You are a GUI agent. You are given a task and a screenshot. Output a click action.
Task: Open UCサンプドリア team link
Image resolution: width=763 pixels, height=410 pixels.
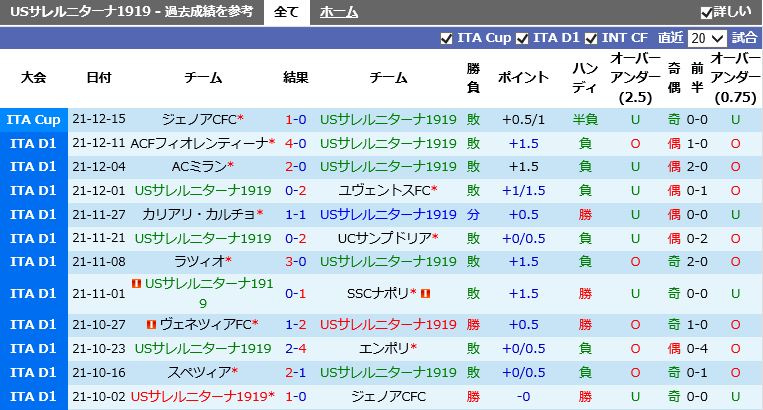tap(384, 238)
